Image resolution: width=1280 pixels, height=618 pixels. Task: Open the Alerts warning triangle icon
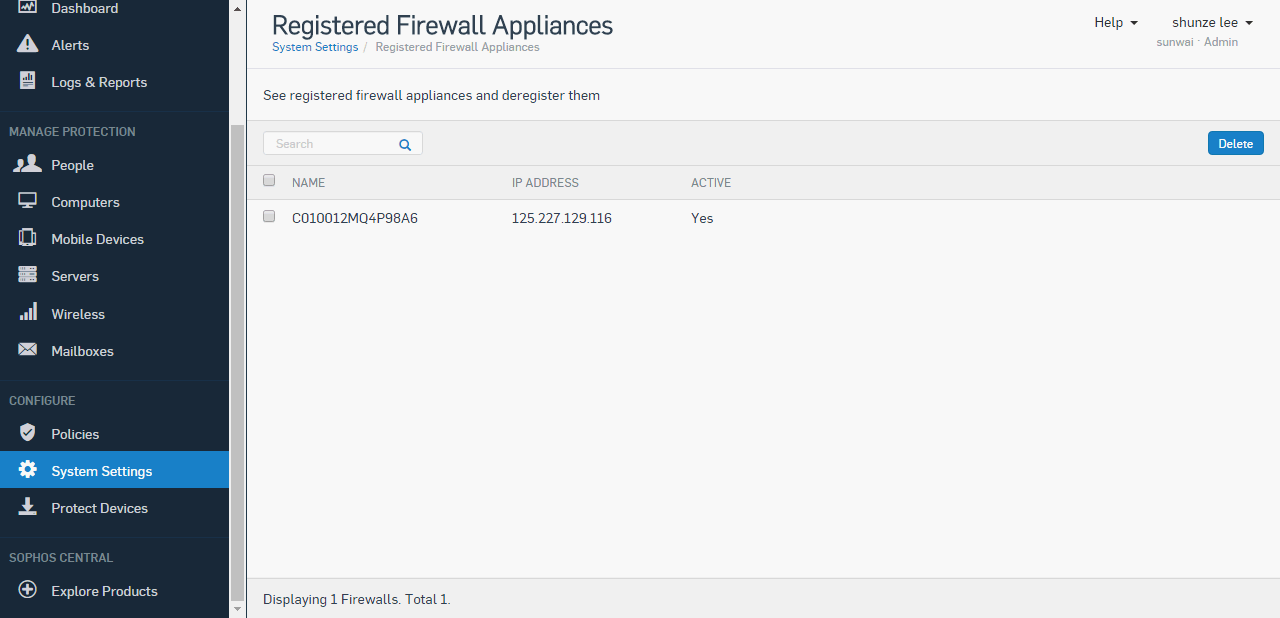tap(28, 45)
